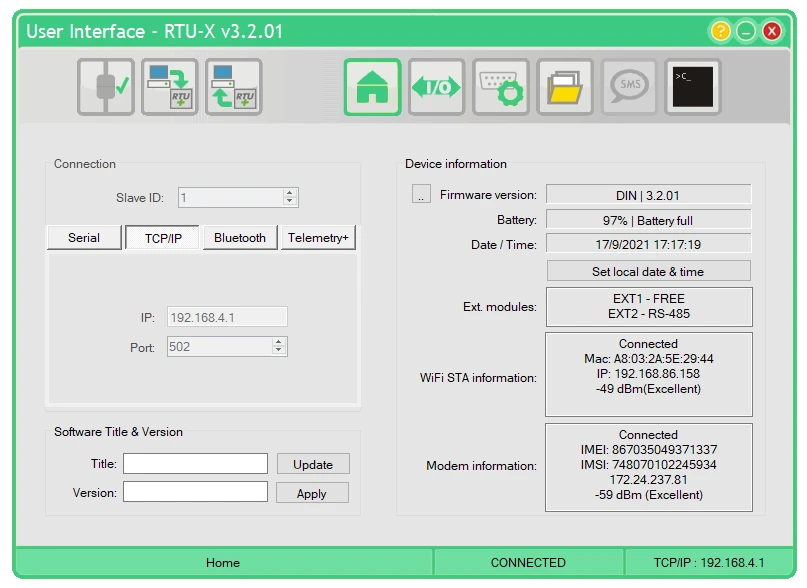The height and width of the screenshot is (588, 807).
Task: Decrease Slave ID with down arrow
Action: pyautogui.click(x=290, y=201)
